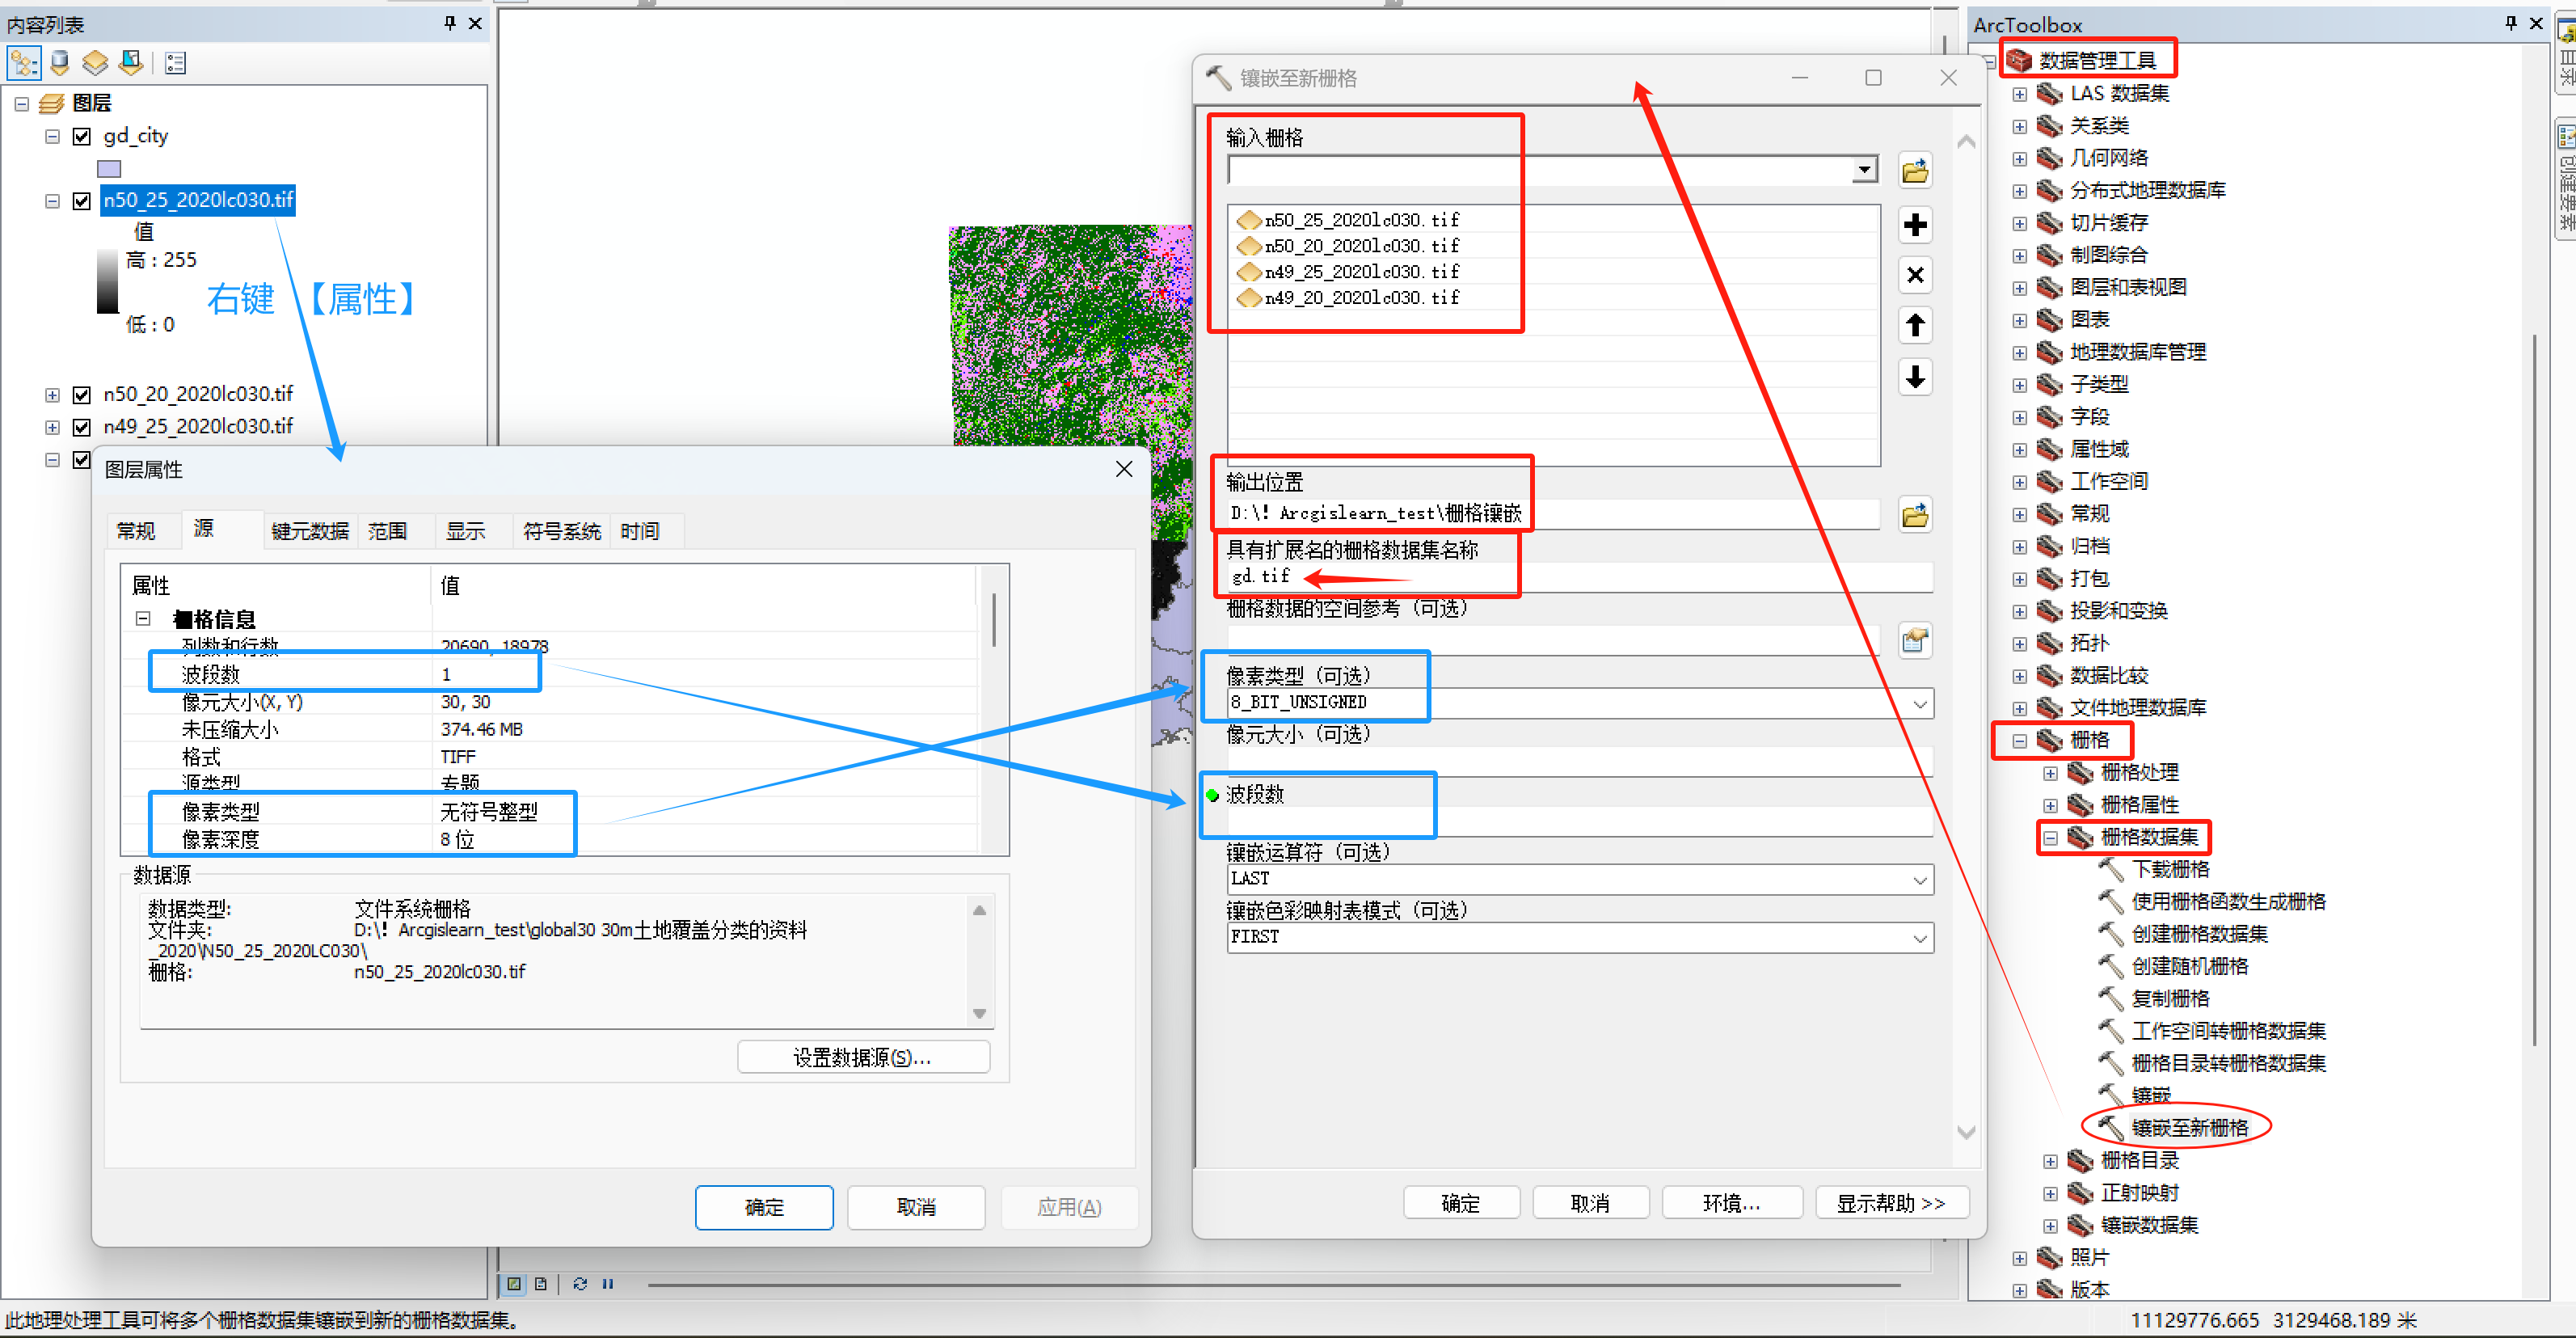Image resolution: width=2576 pixels, height=1338 pixels.
Task: Browse output location folder icon
Action: (x=1914, y=516)
